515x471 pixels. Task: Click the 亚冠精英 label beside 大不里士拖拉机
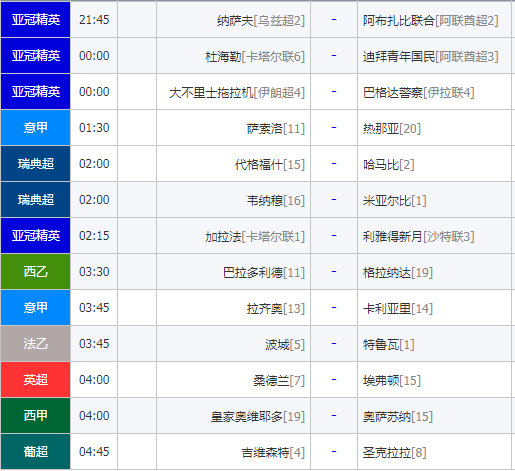(x=36, y=92)
